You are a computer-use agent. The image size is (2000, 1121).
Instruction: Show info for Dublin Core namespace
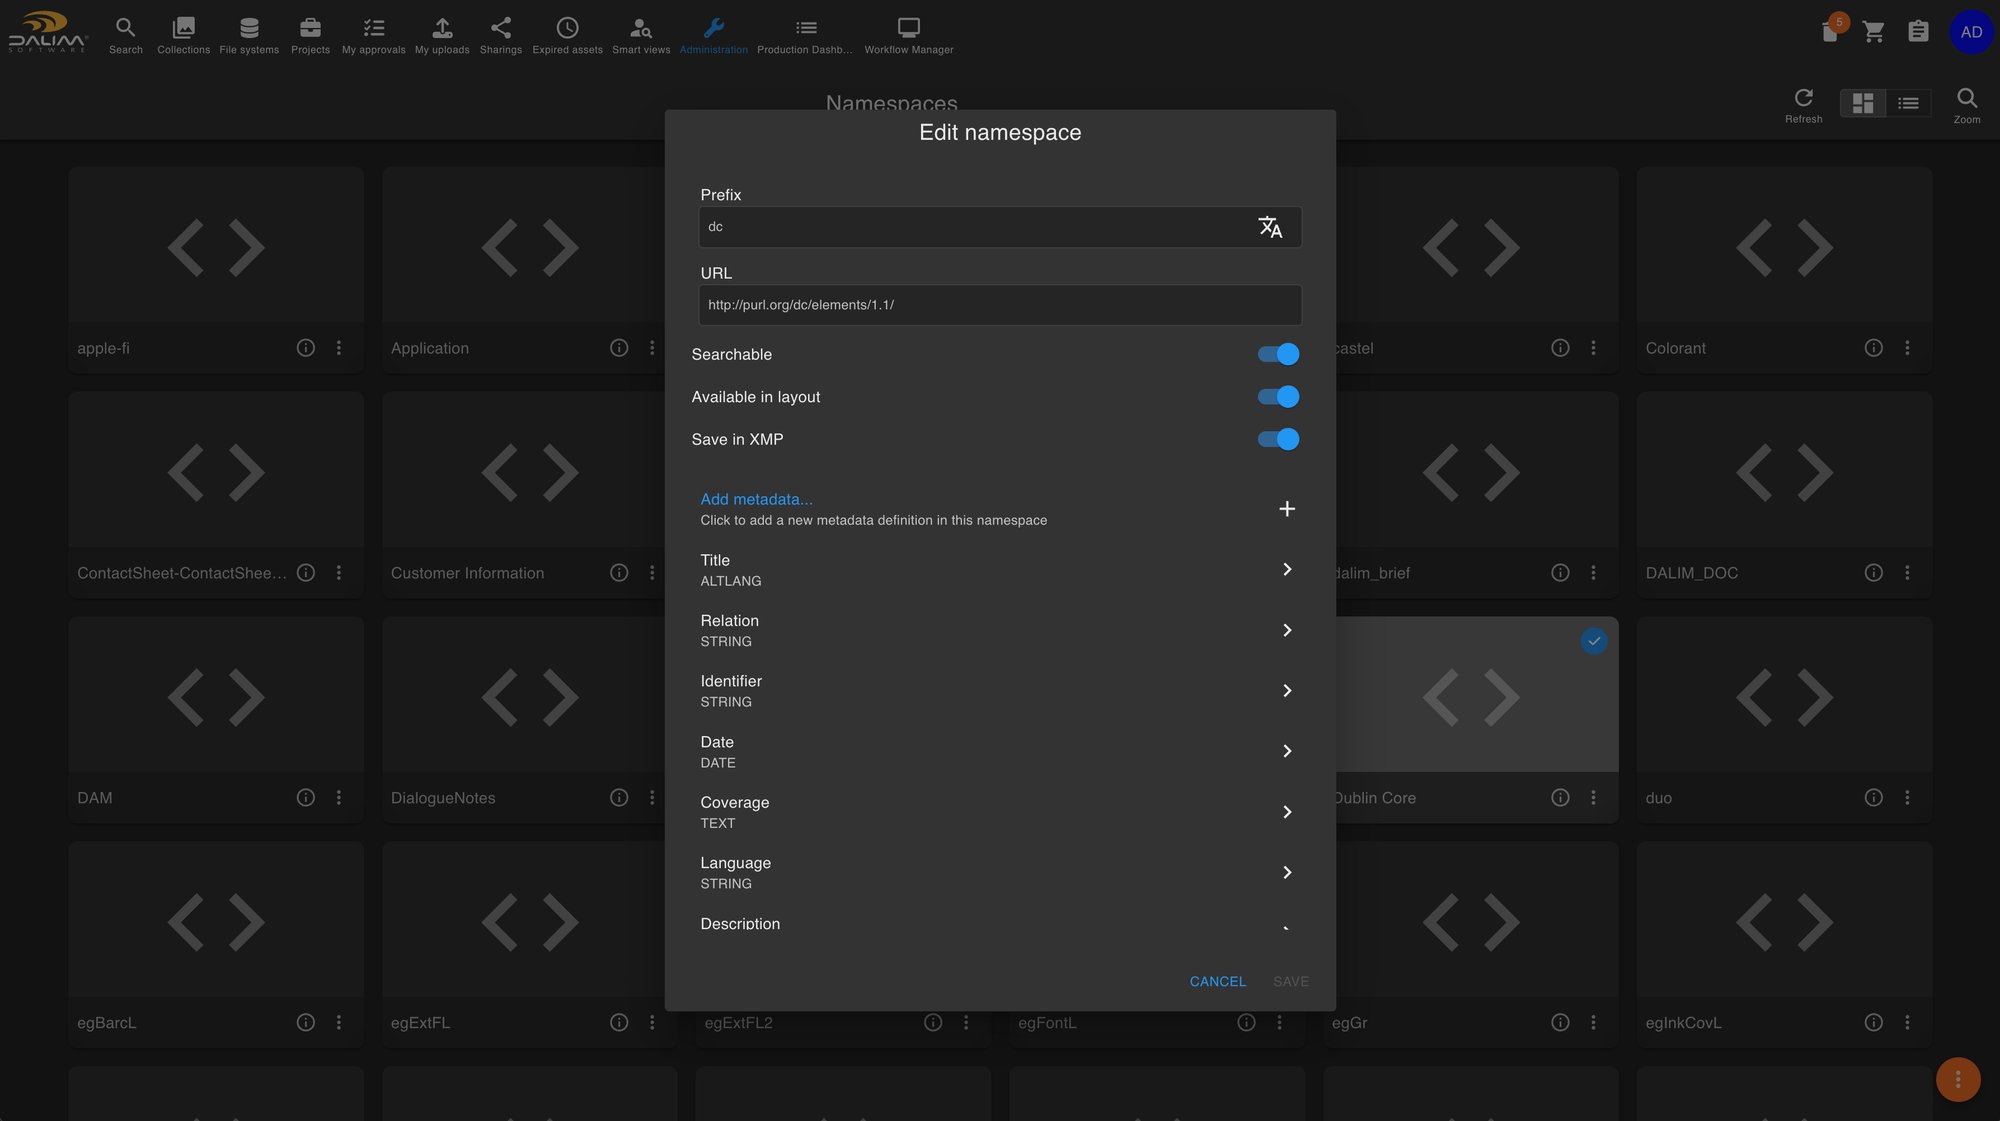[1560, 798]
